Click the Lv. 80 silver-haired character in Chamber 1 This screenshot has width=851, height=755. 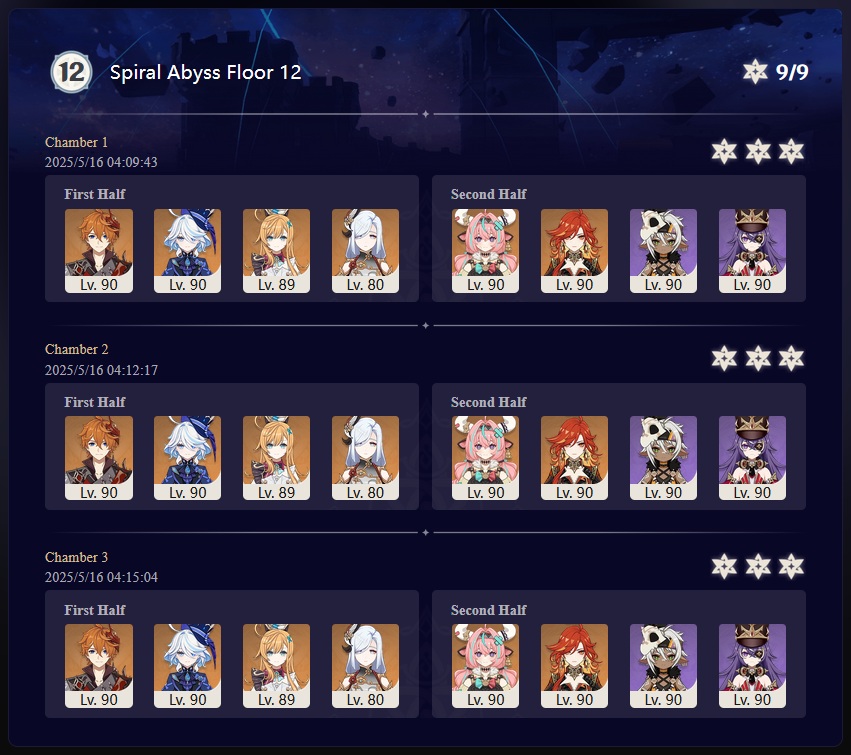365,251
